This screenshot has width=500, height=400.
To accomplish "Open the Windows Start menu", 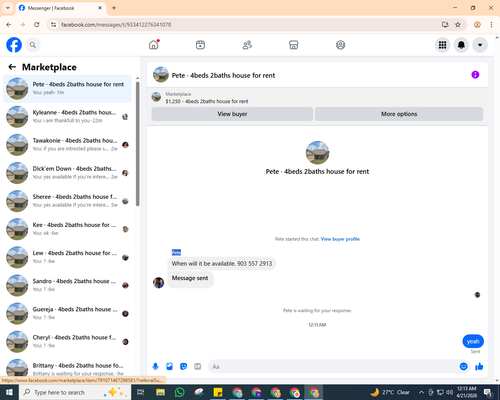I will coord(9,392).
